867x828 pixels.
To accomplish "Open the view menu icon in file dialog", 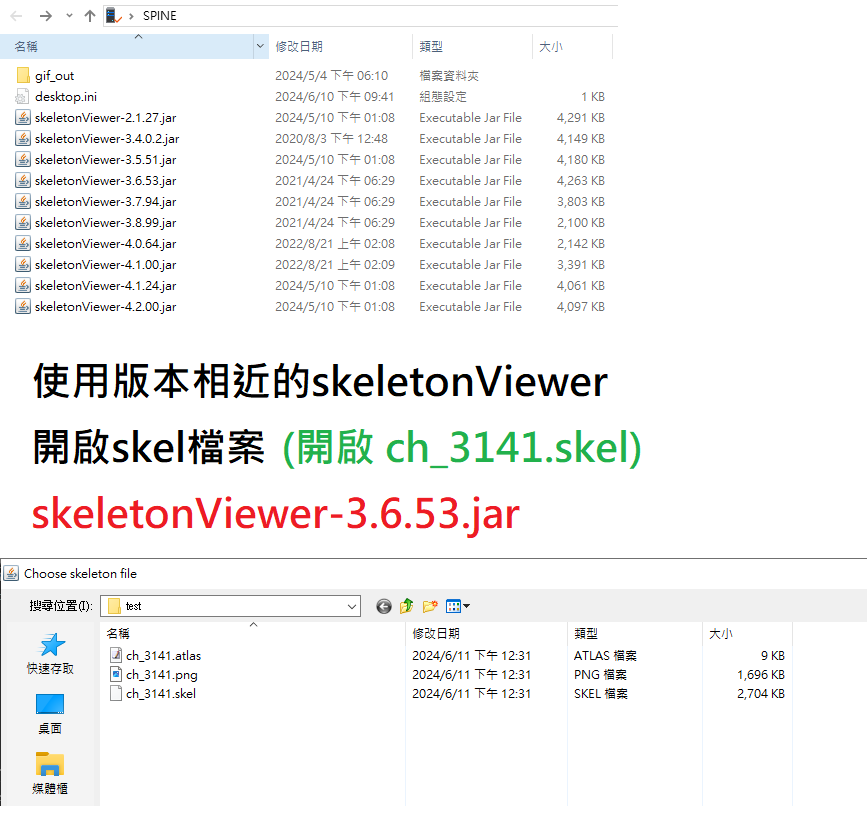I will click(x=458, y=606).
